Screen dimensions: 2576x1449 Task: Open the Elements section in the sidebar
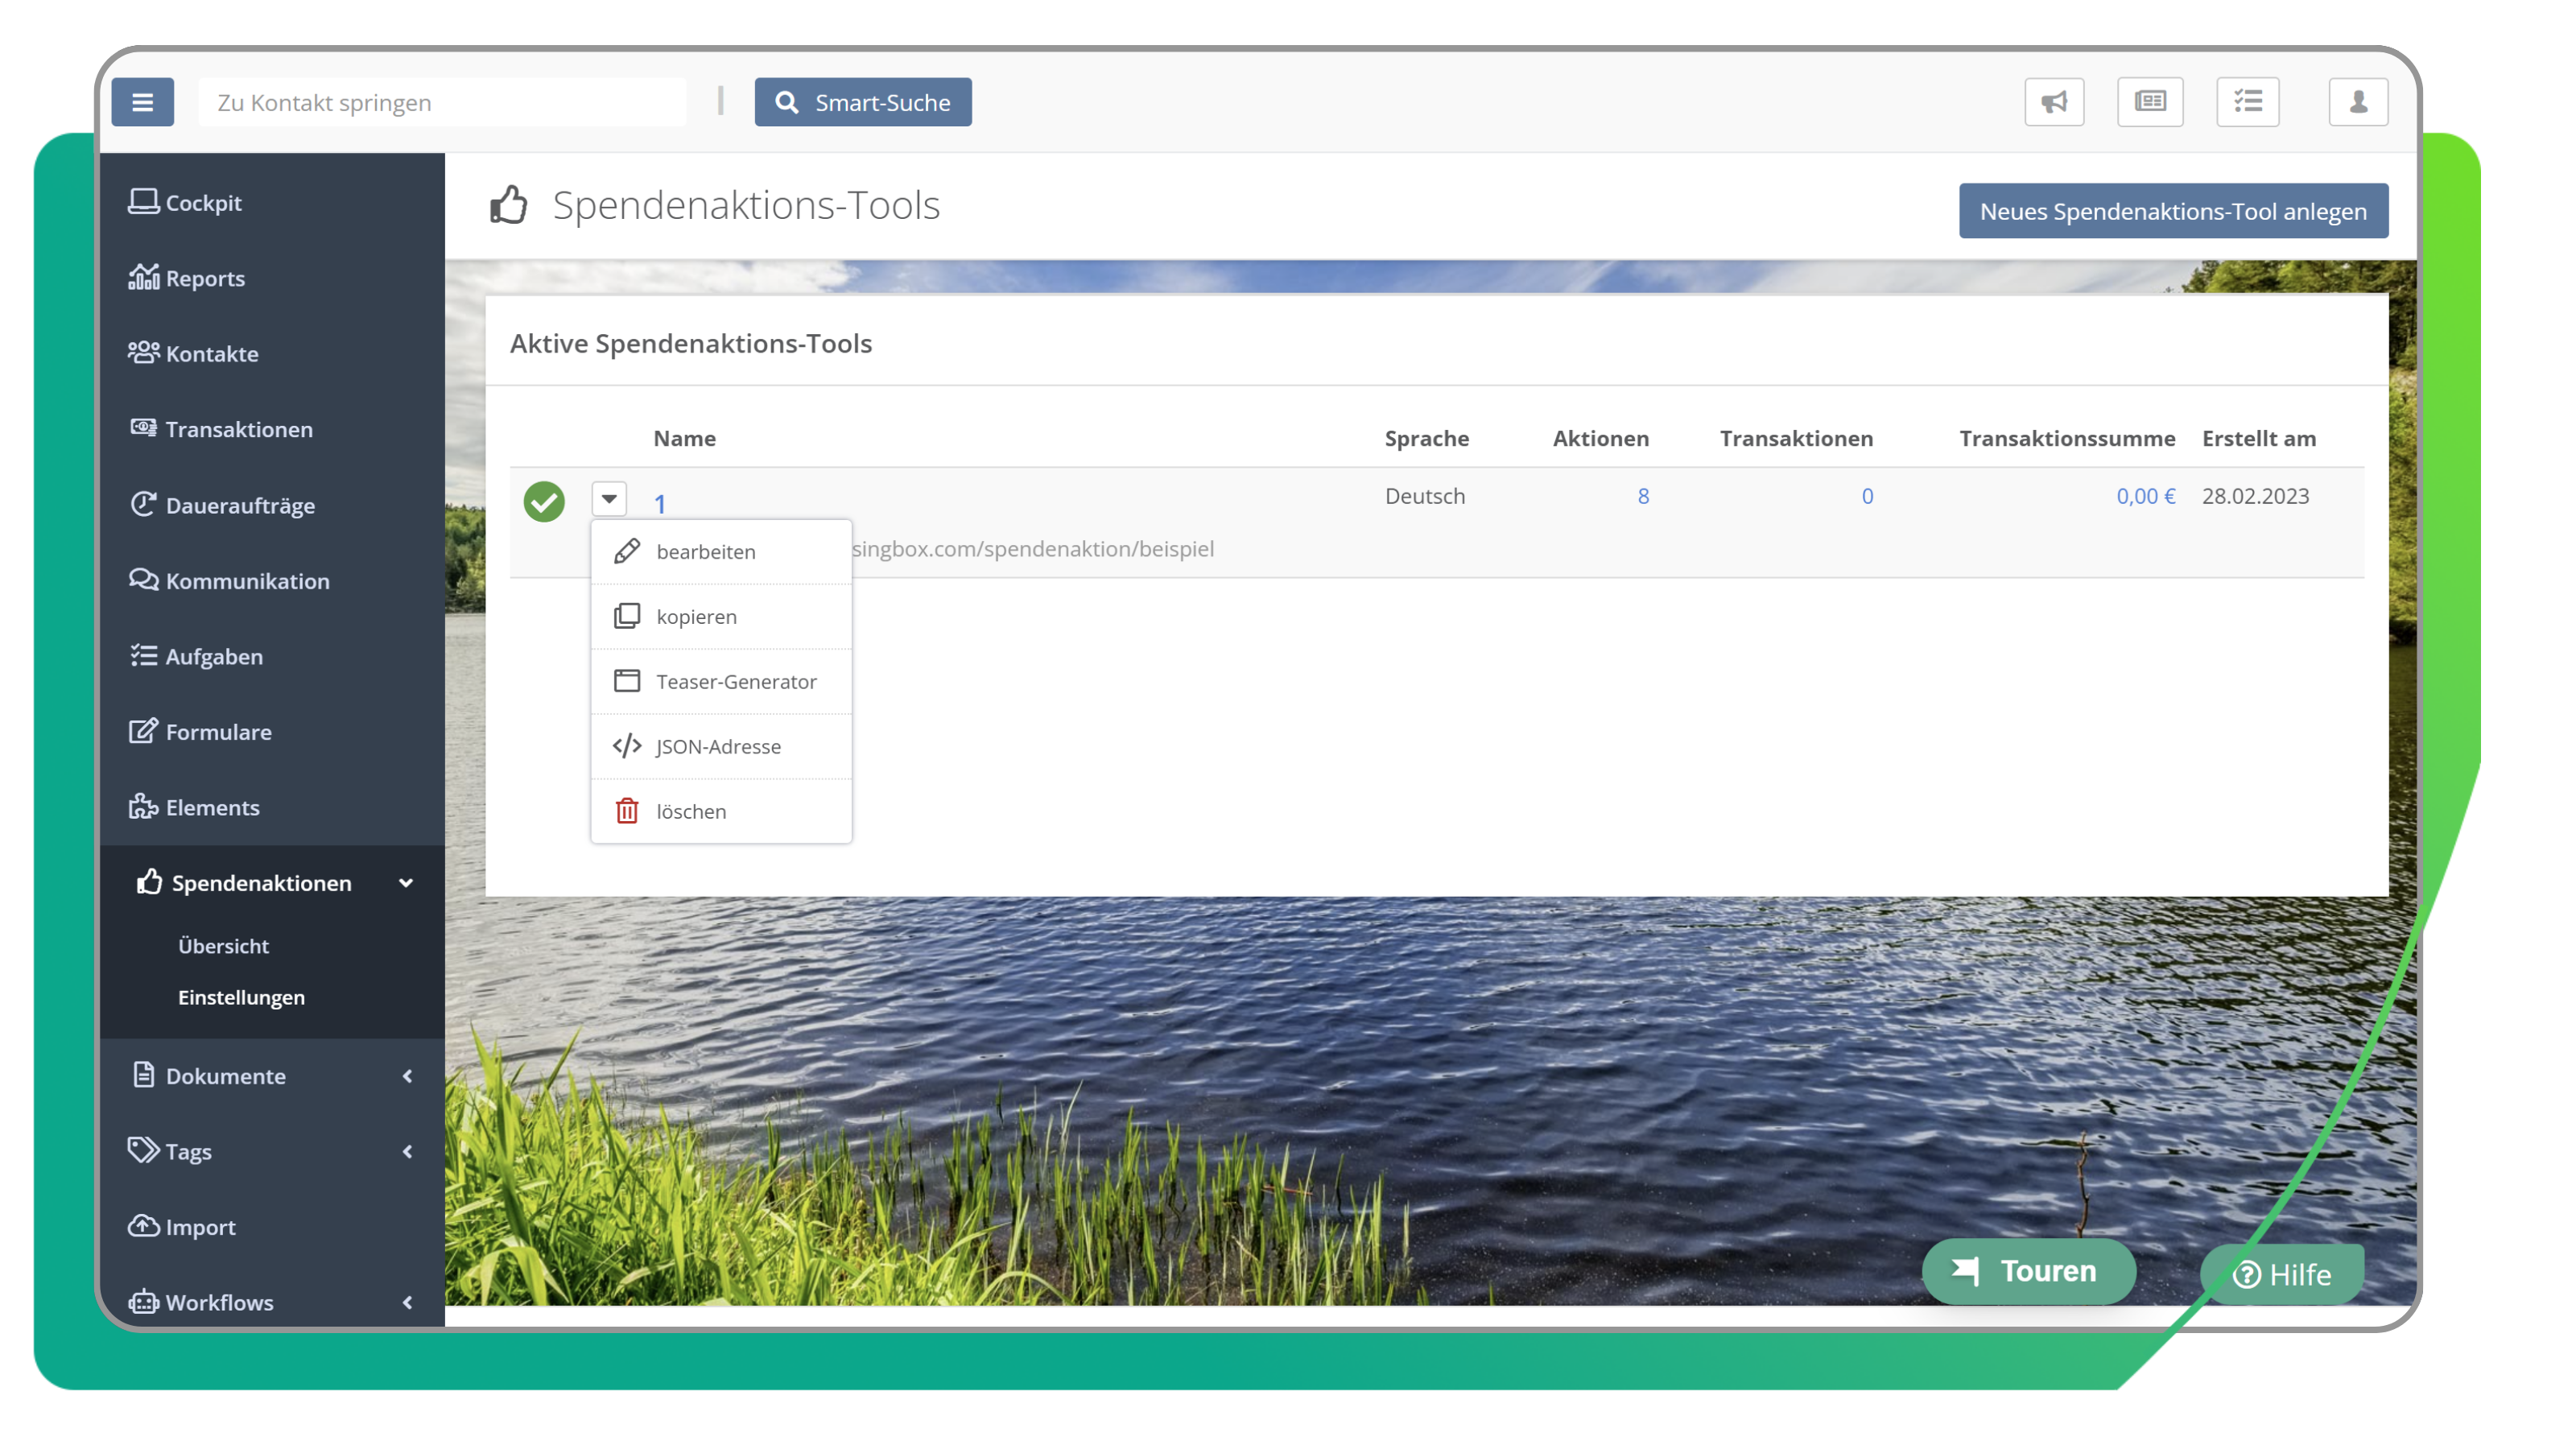[211, 807]
